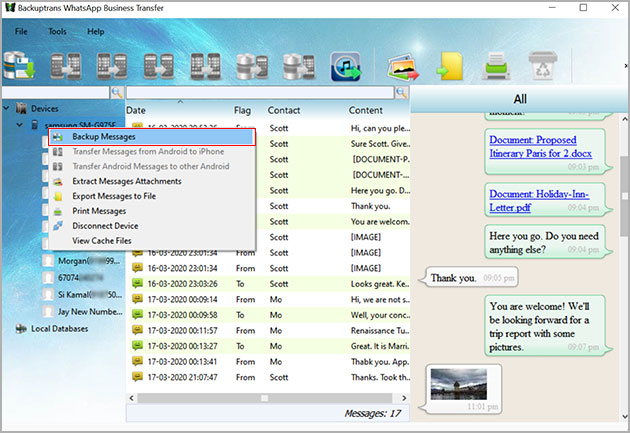Sort messages by the Contact column header
This screenshot has height=433, width=630.
(284, 110)
